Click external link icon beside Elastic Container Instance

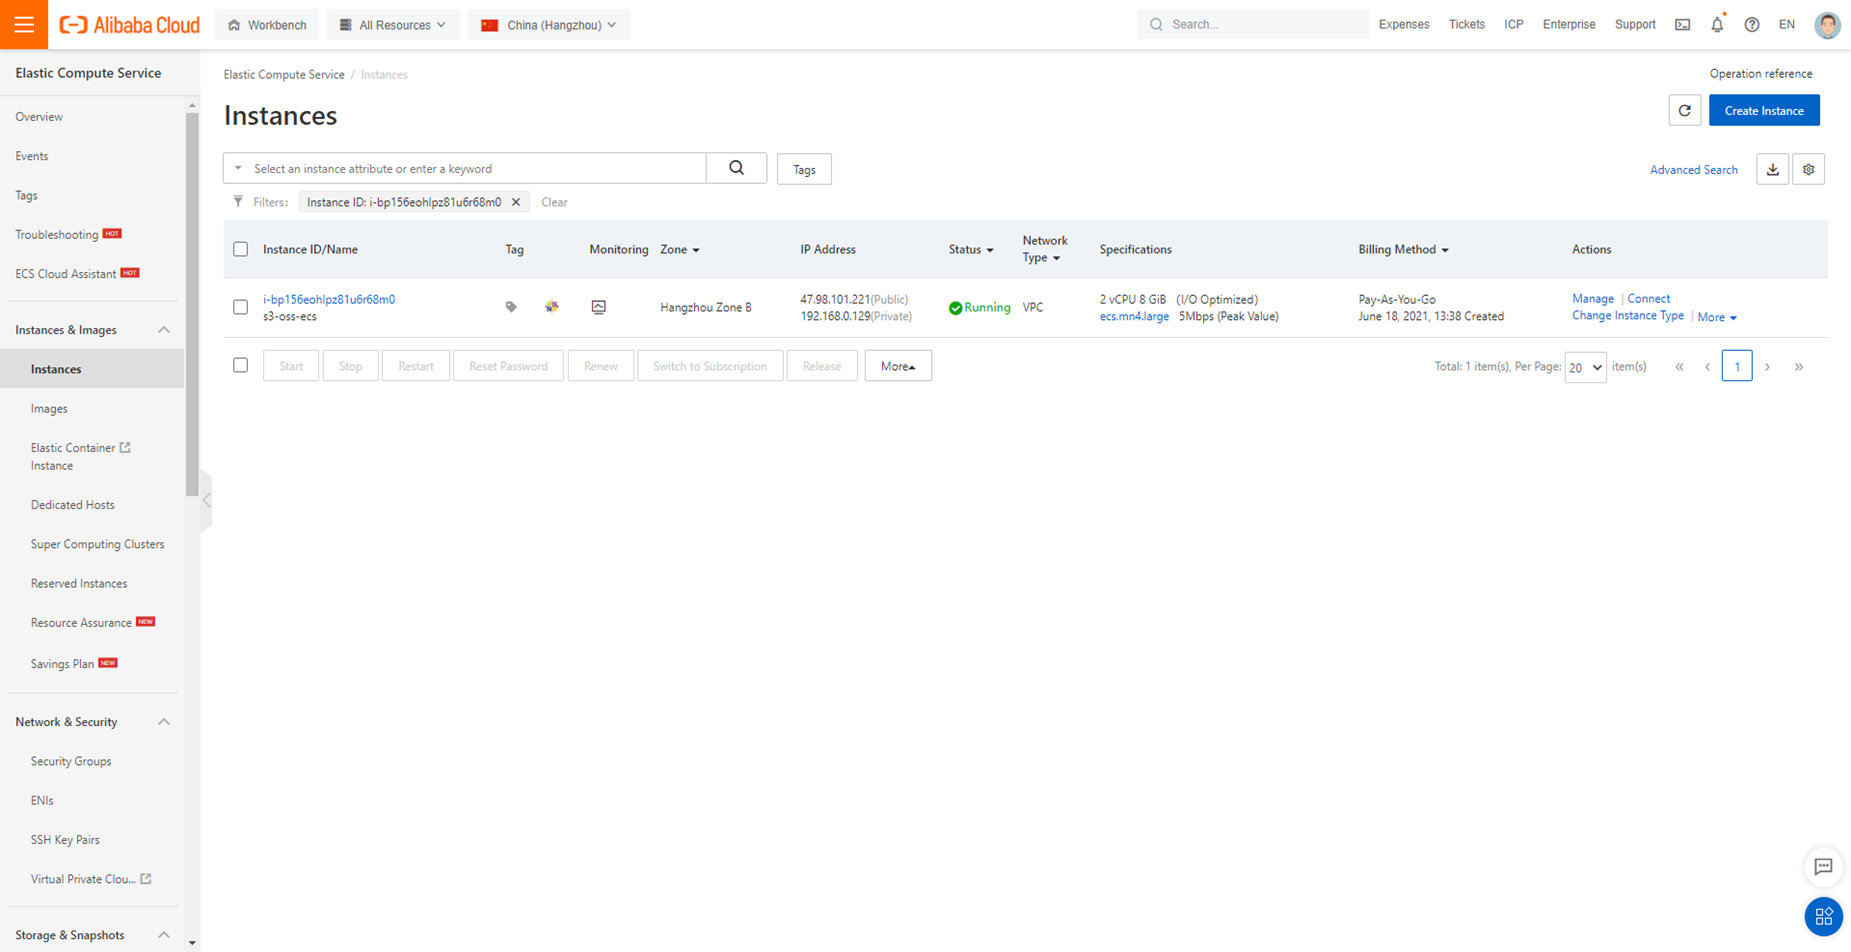click(125, 448)
